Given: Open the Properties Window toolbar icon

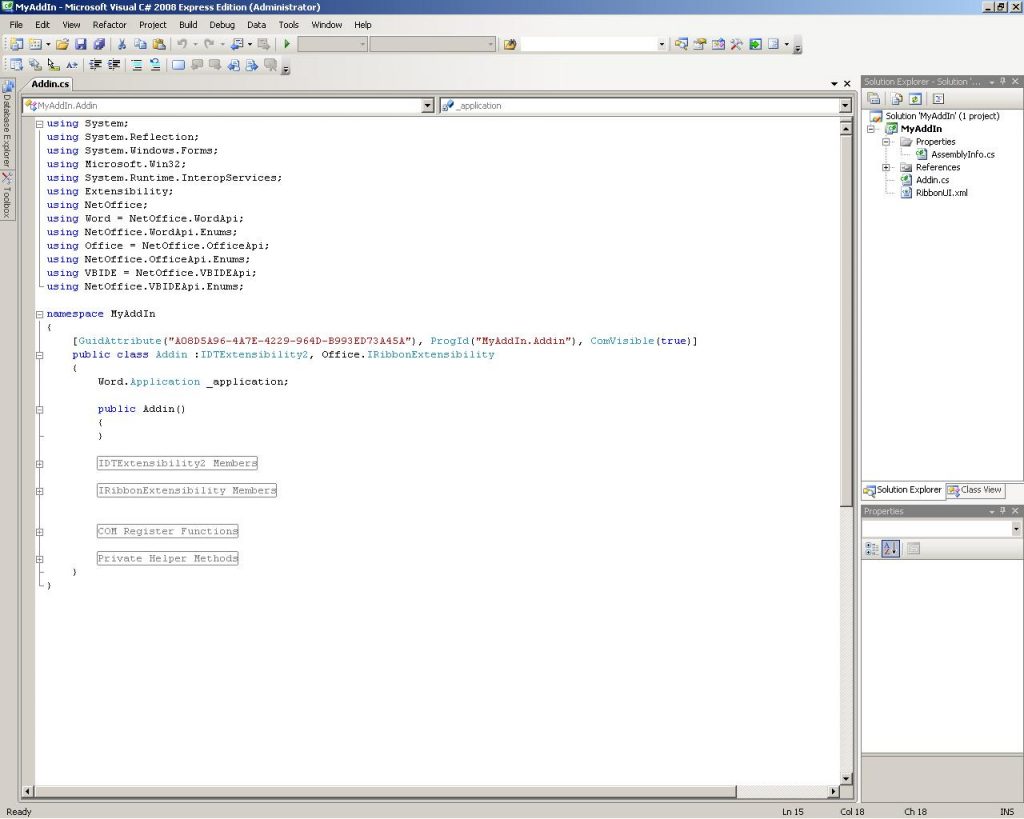Looking at the screenshot, I should tap(699, 44).
